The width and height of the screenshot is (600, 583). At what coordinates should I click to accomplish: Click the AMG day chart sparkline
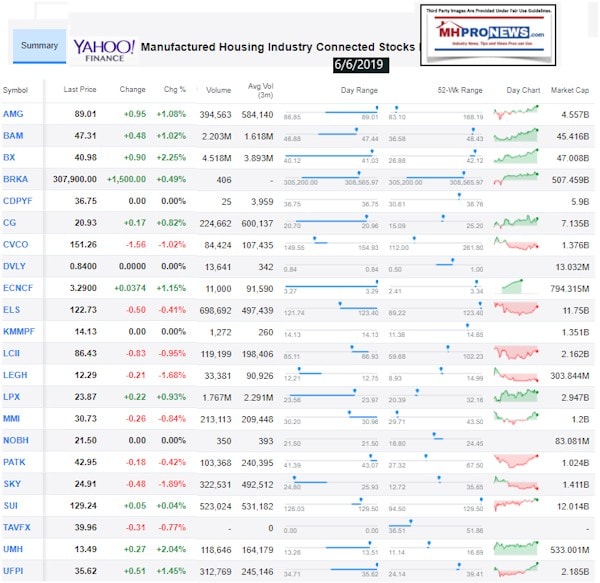(516, 112)
